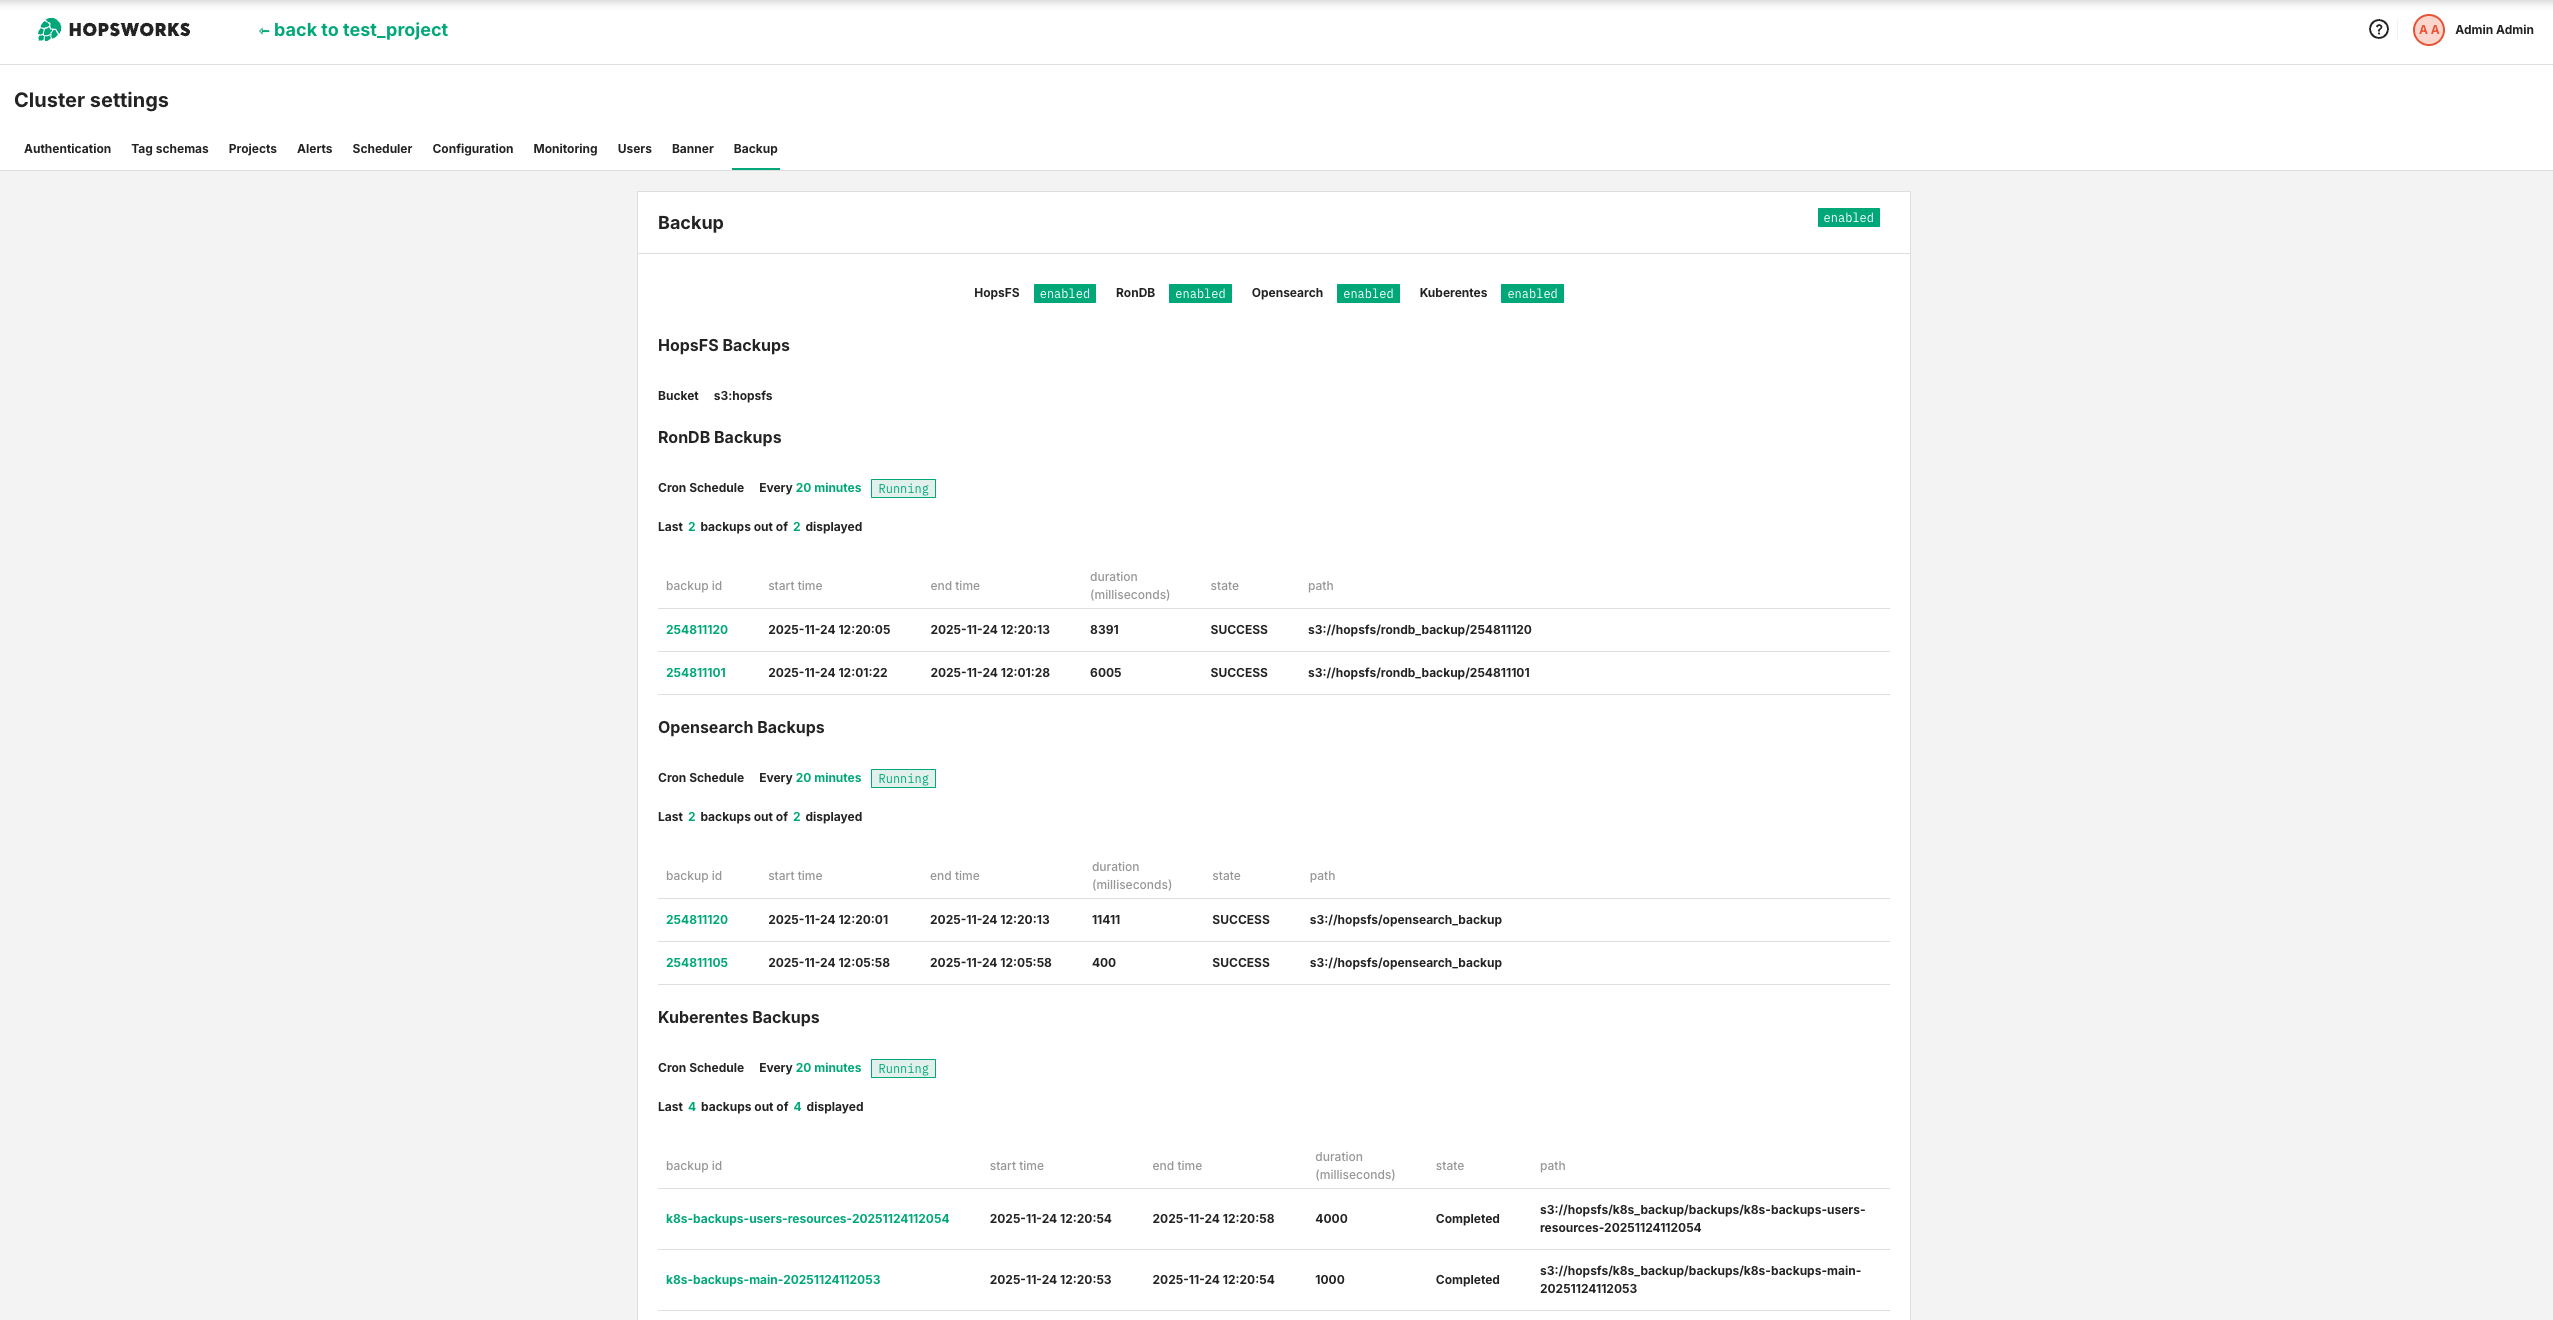This screenshot has width=2553, height=1320.
Task: Switch to the Monitoring tab
Action: click(x=565, y=148)
